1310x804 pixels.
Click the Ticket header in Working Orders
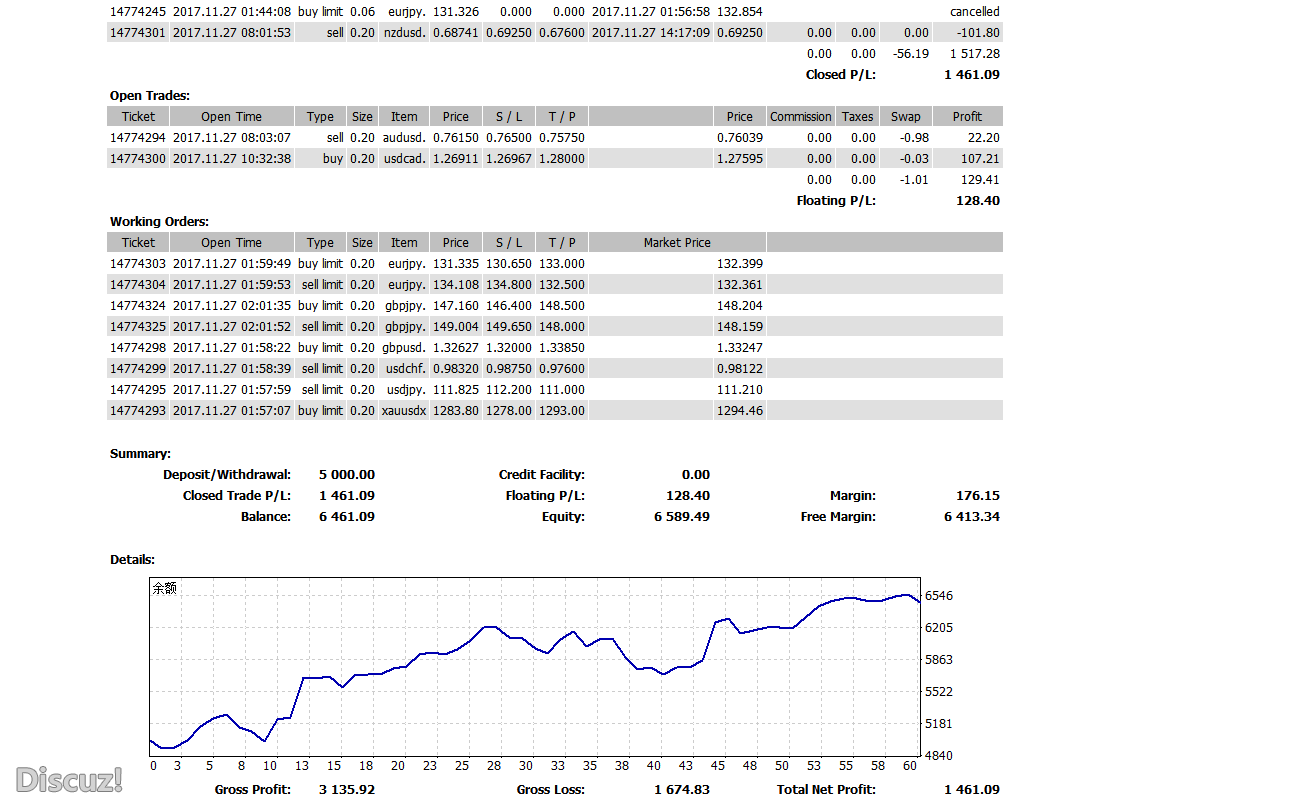point(138,243)
